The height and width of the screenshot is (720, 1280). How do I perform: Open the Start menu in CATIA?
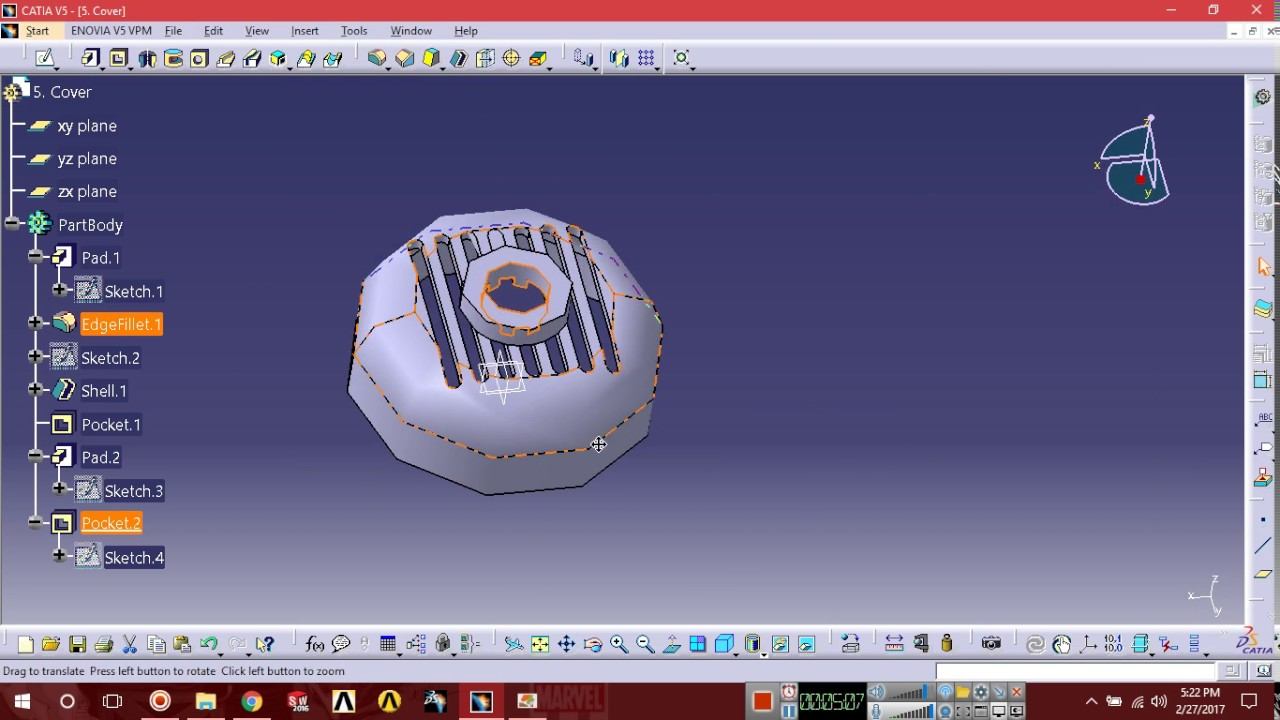pos(37,31)
